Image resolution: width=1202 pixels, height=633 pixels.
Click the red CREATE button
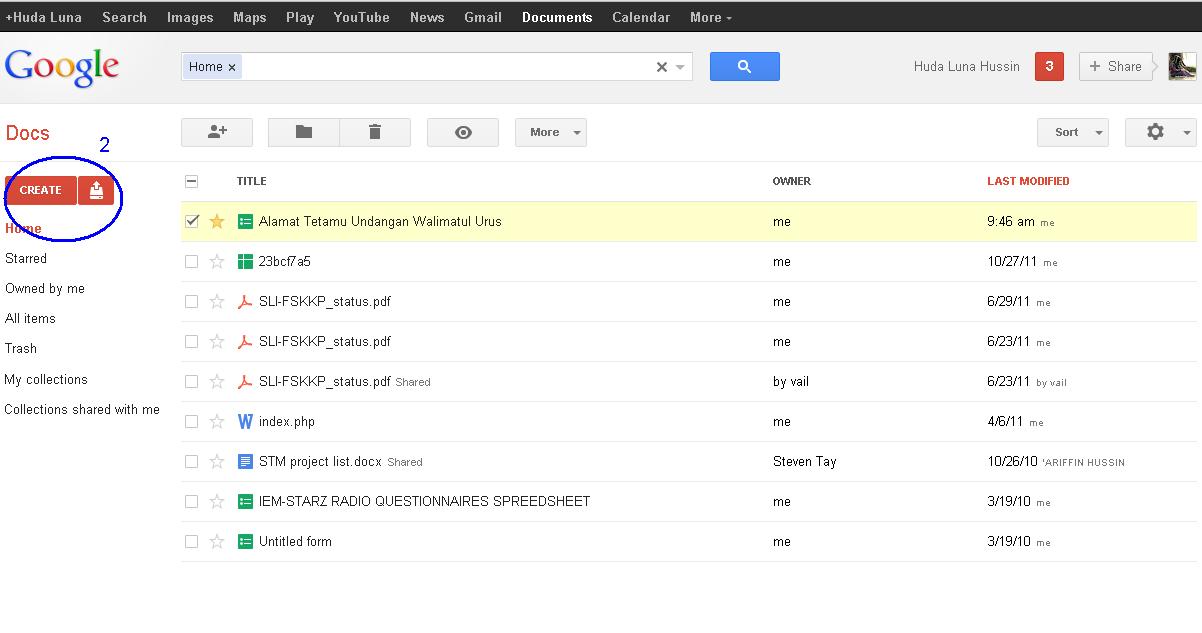point(41,189)
